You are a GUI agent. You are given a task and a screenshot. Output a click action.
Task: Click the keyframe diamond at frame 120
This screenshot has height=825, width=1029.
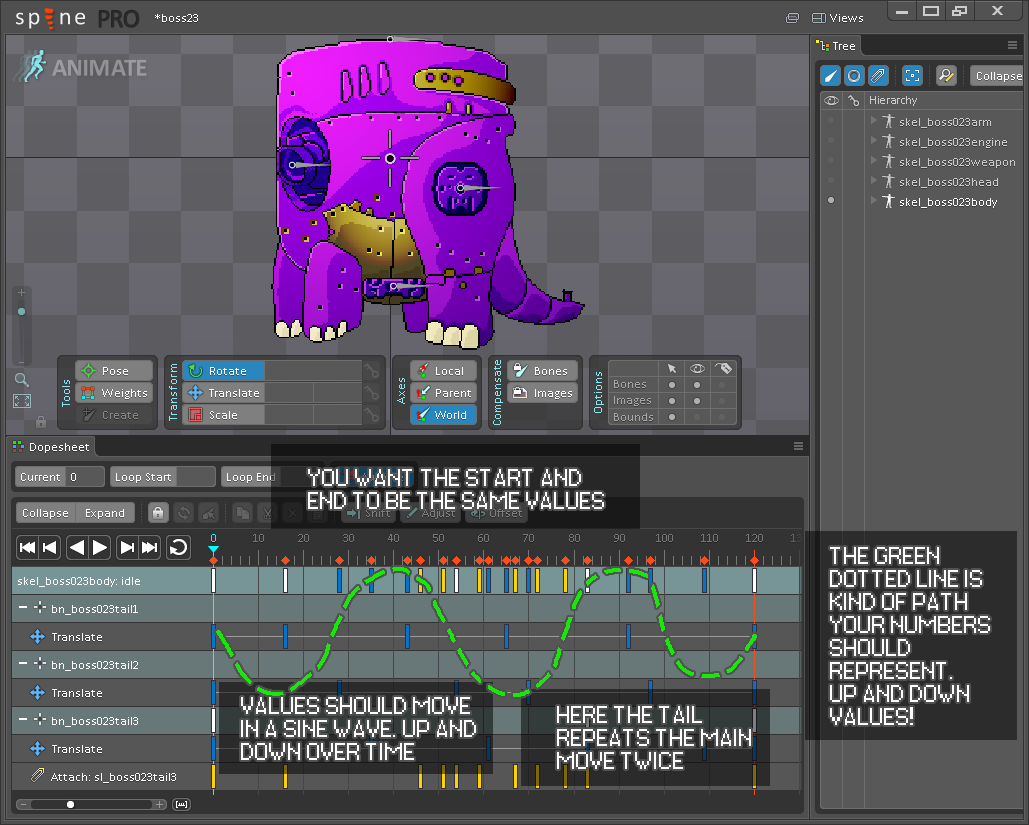[755, 561]
